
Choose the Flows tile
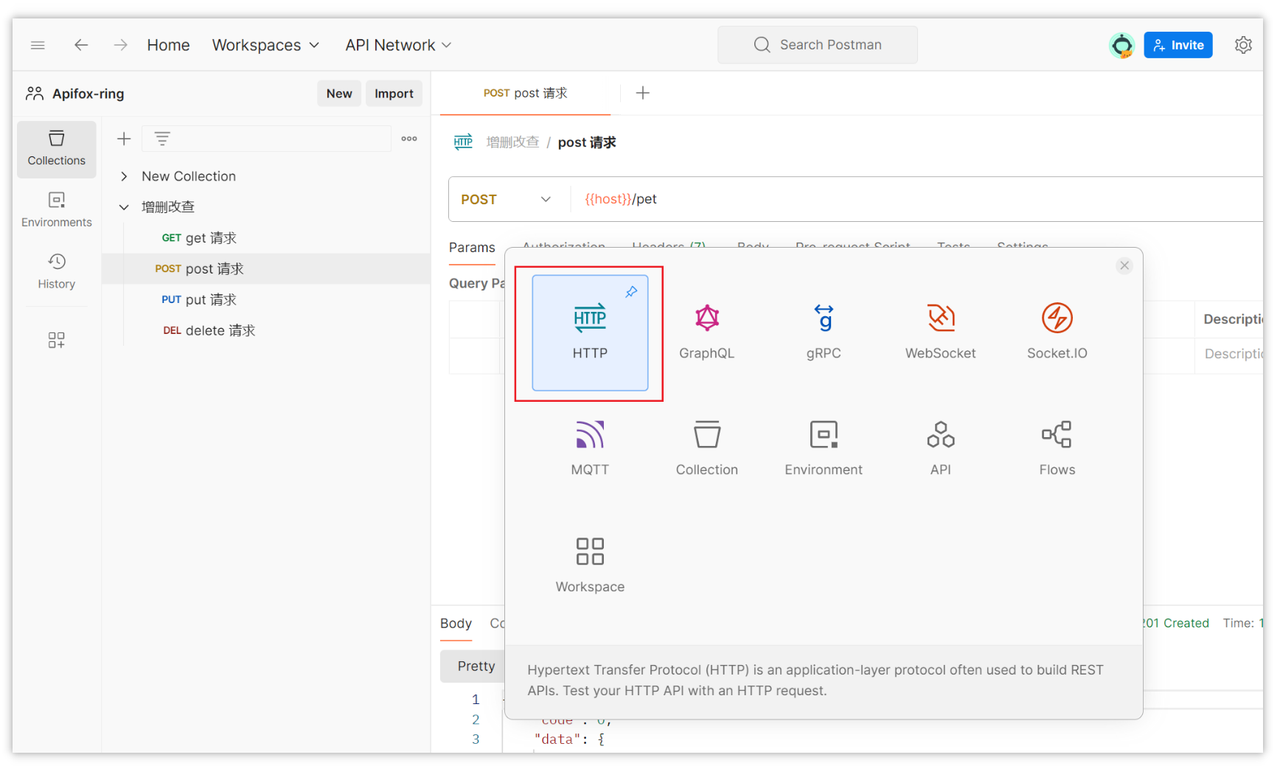[1057, 449]
